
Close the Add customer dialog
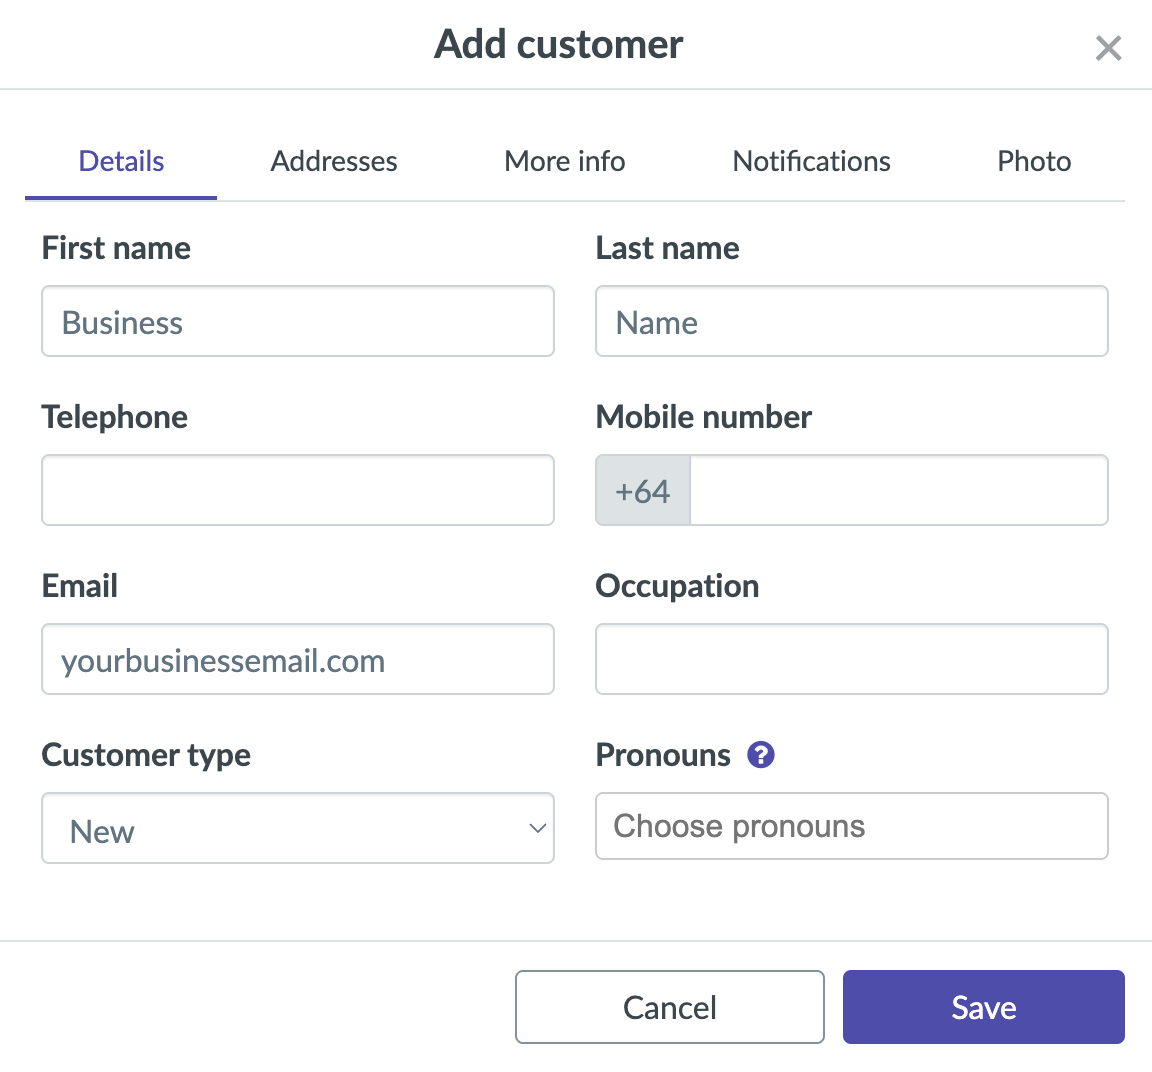click(x=1108, y=48)
